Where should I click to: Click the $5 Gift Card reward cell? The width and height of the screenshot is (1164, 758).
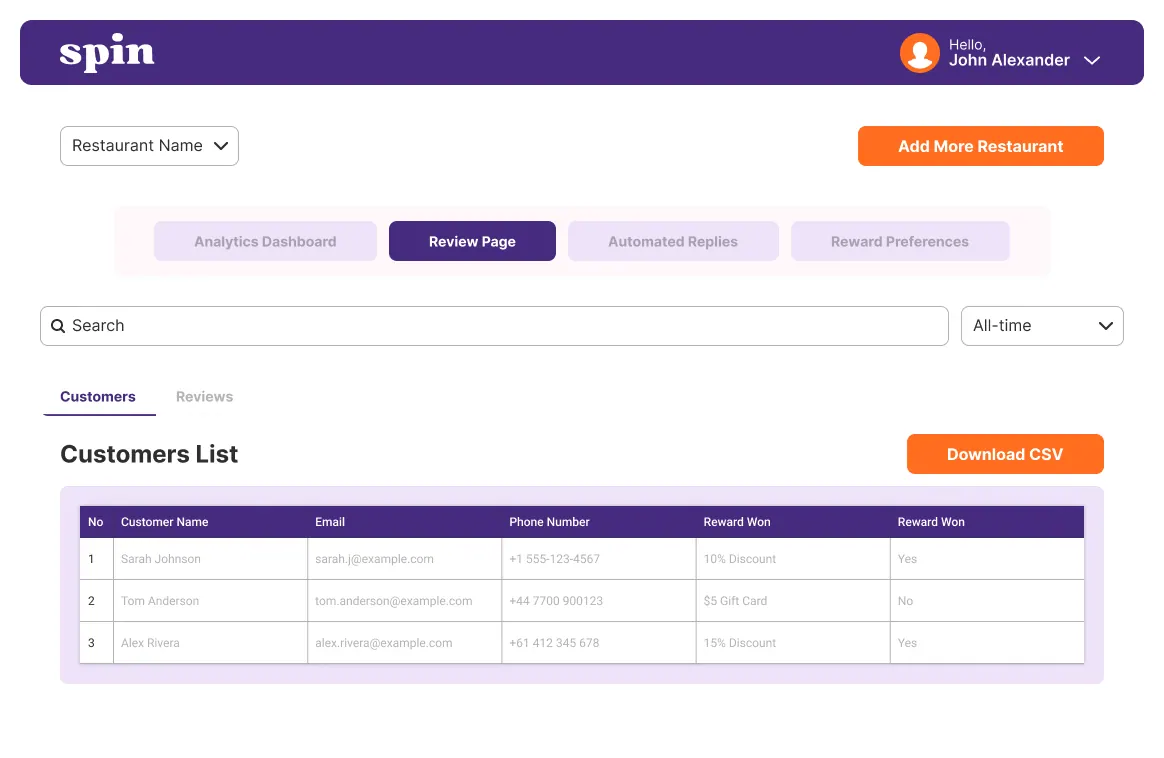(793, 601)
